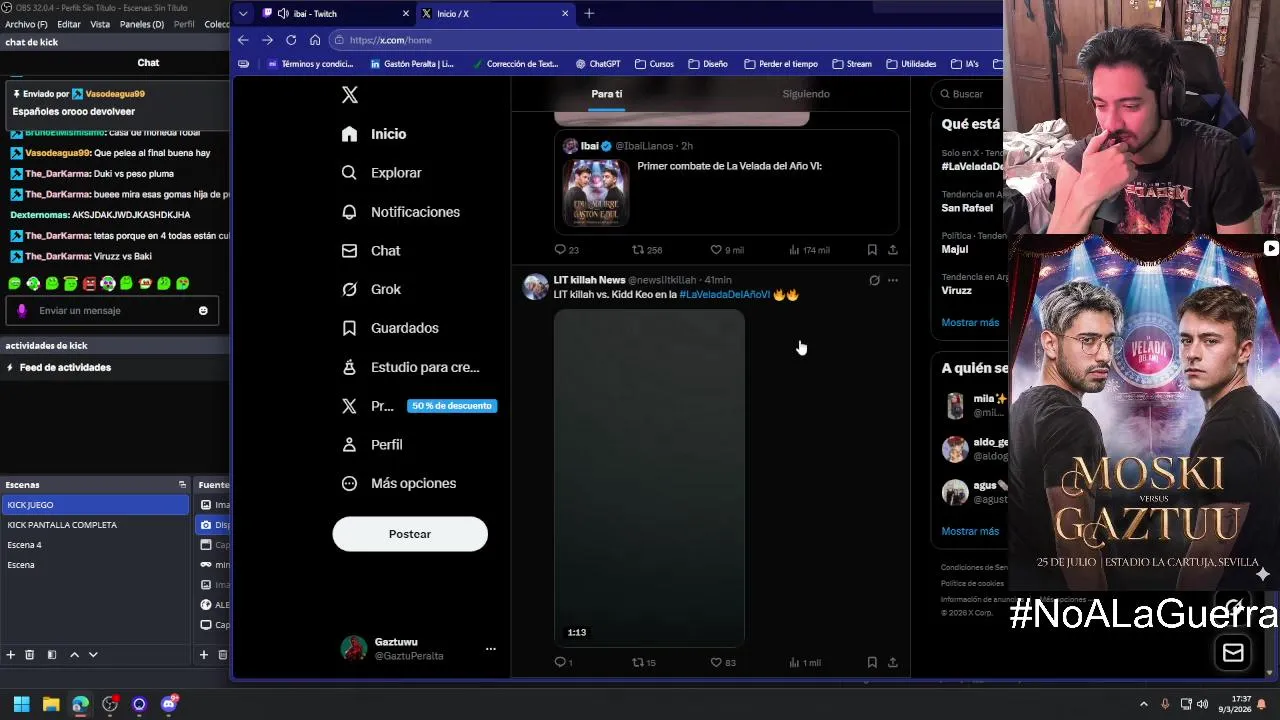
Task: Close the Inicio / X browser tab
Action: [565, 14]
